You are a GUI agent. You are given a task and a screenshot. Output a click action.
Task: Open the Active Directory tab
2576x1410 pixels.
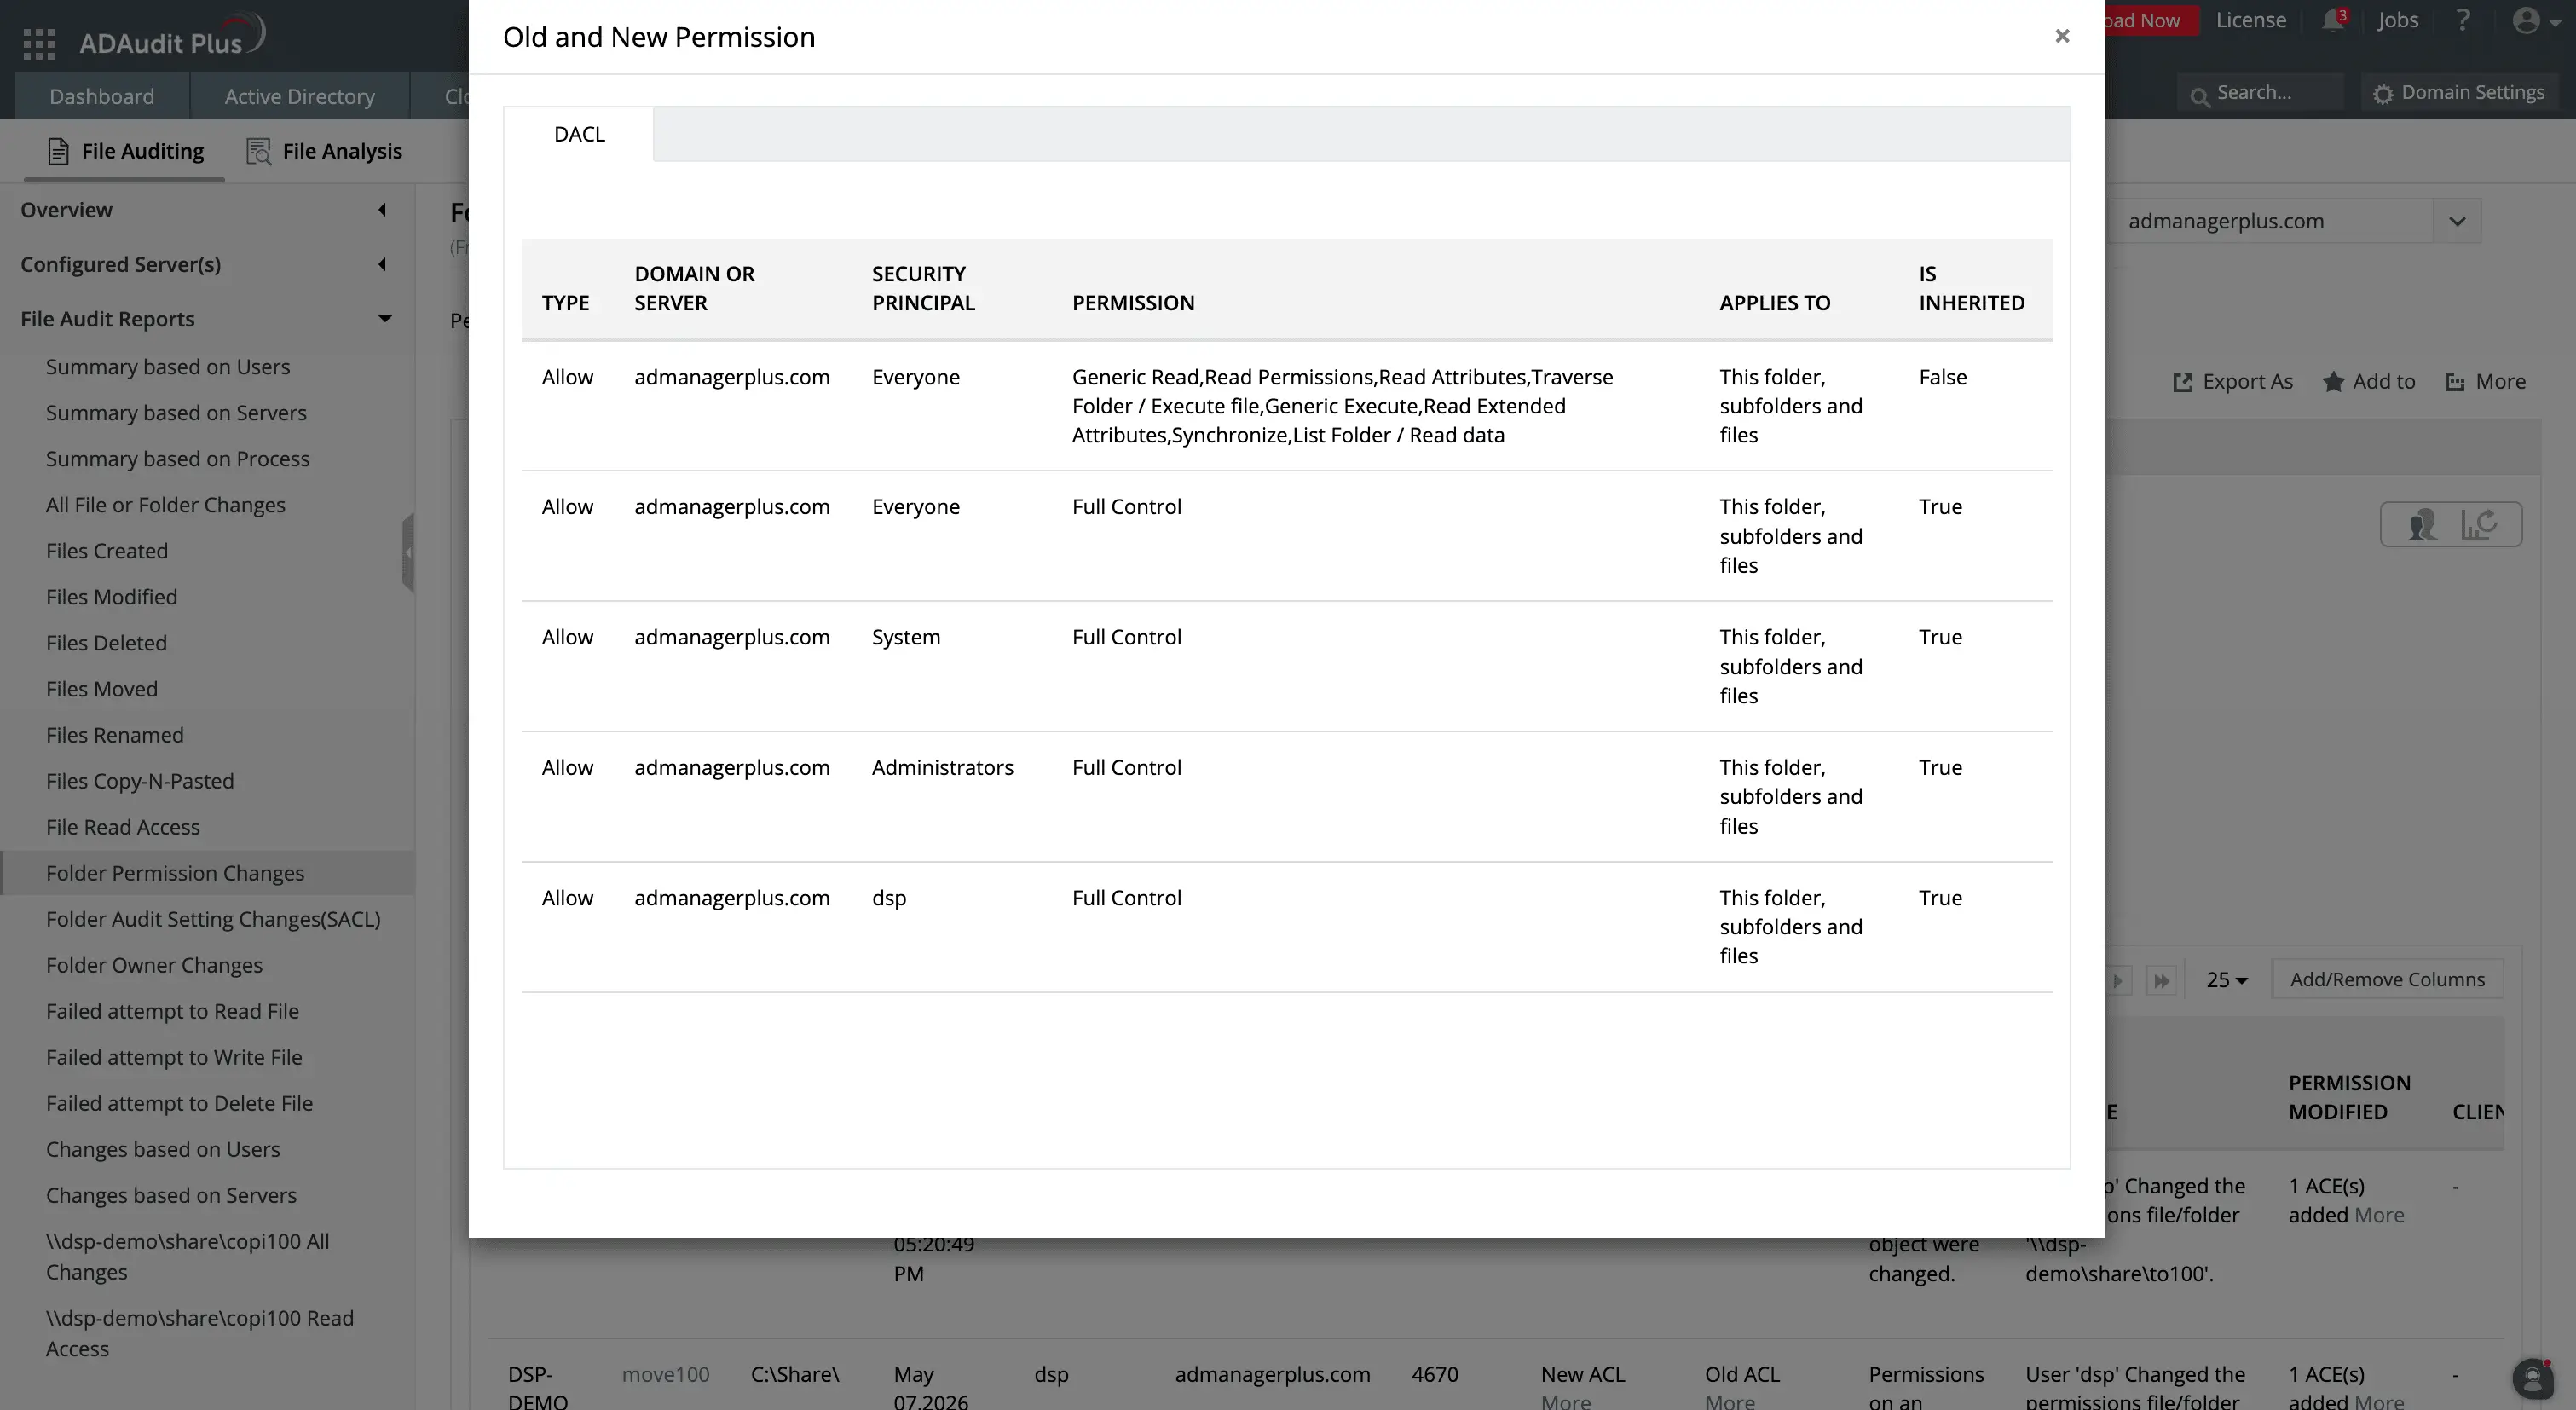300,96
